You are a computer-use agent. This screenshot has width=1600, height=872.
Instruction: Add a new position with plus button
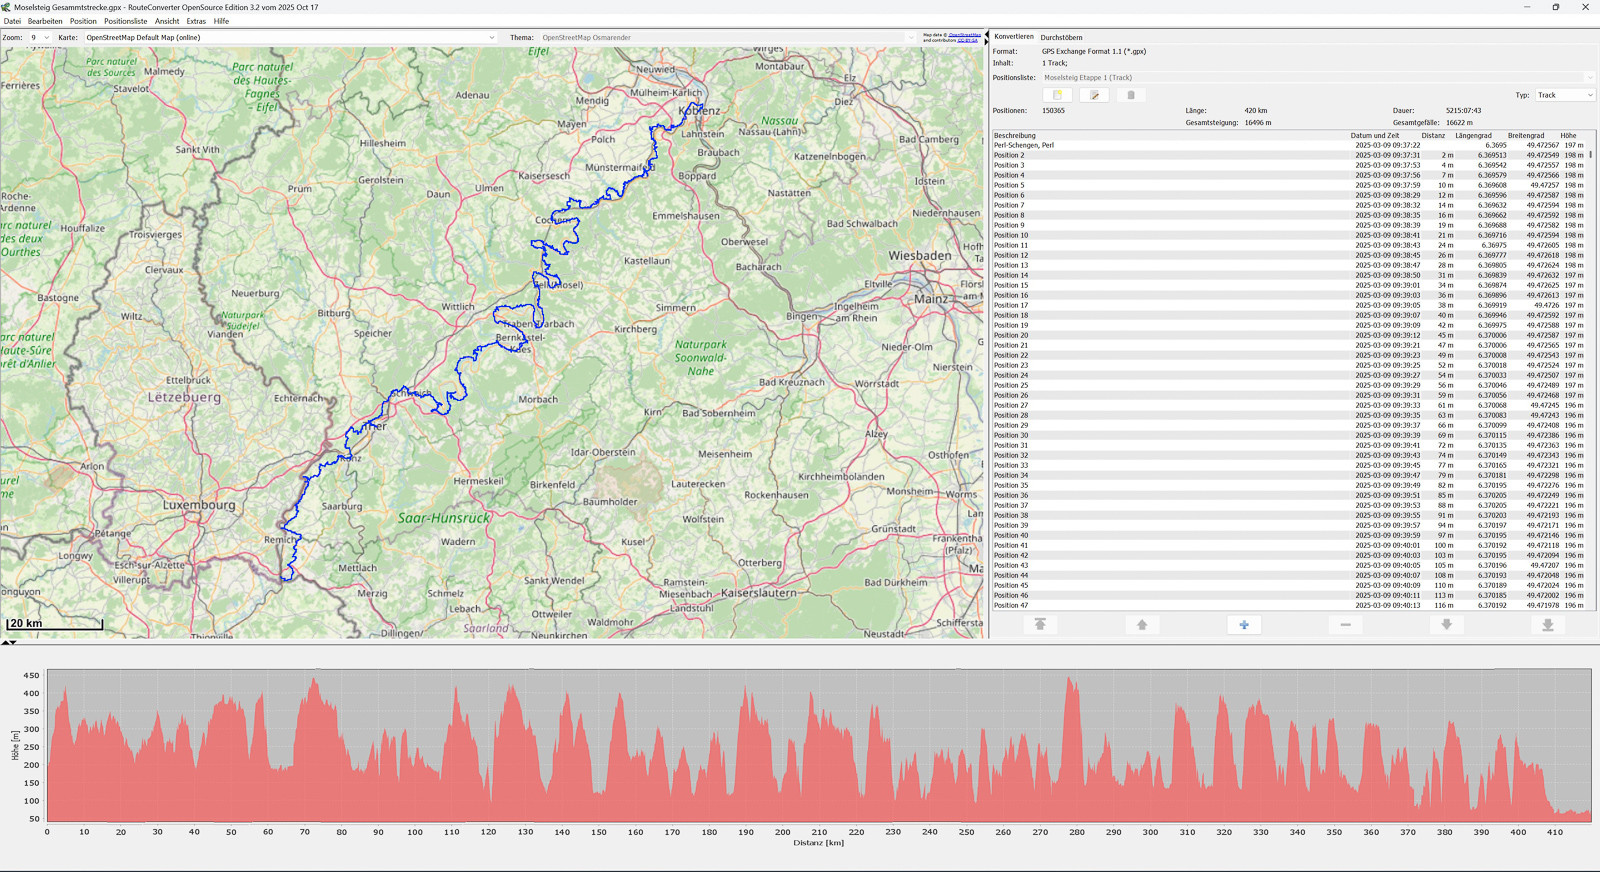[x=1244, y=625]
